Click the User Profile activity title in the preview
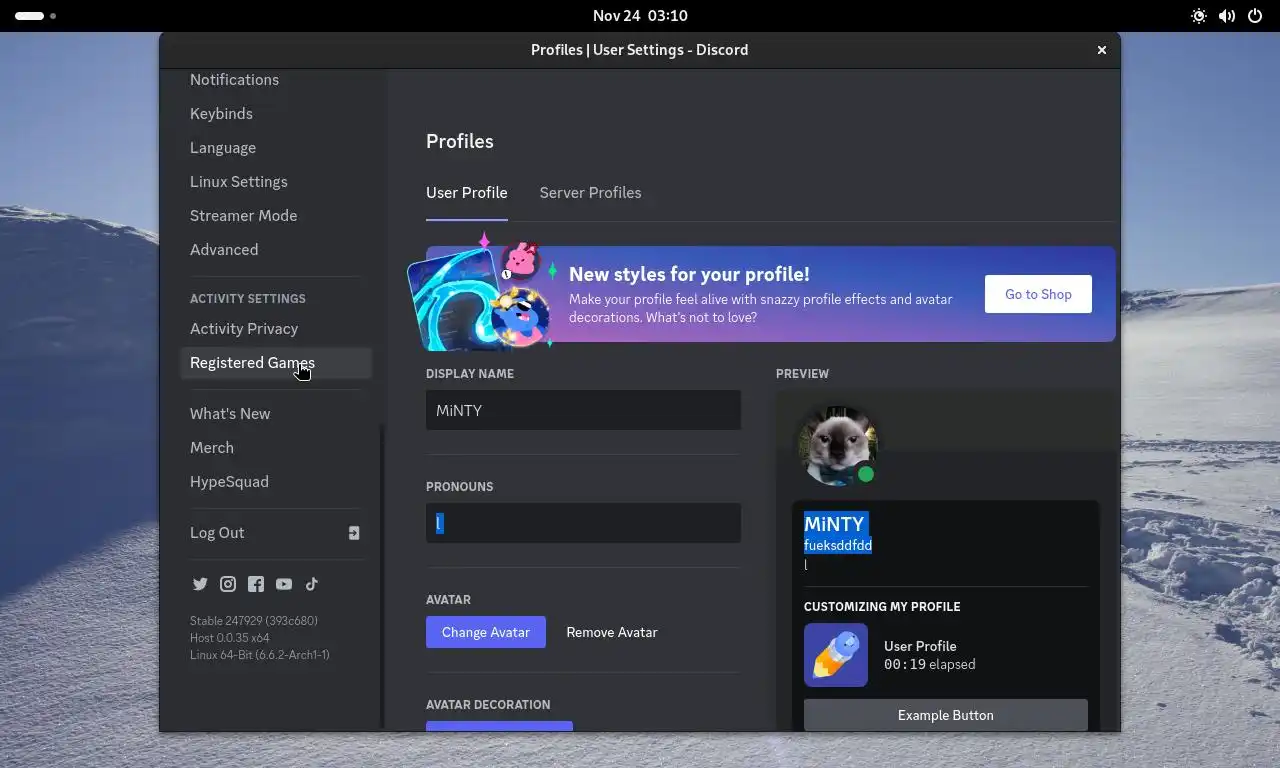1280x768 pixels. (920, 646)
